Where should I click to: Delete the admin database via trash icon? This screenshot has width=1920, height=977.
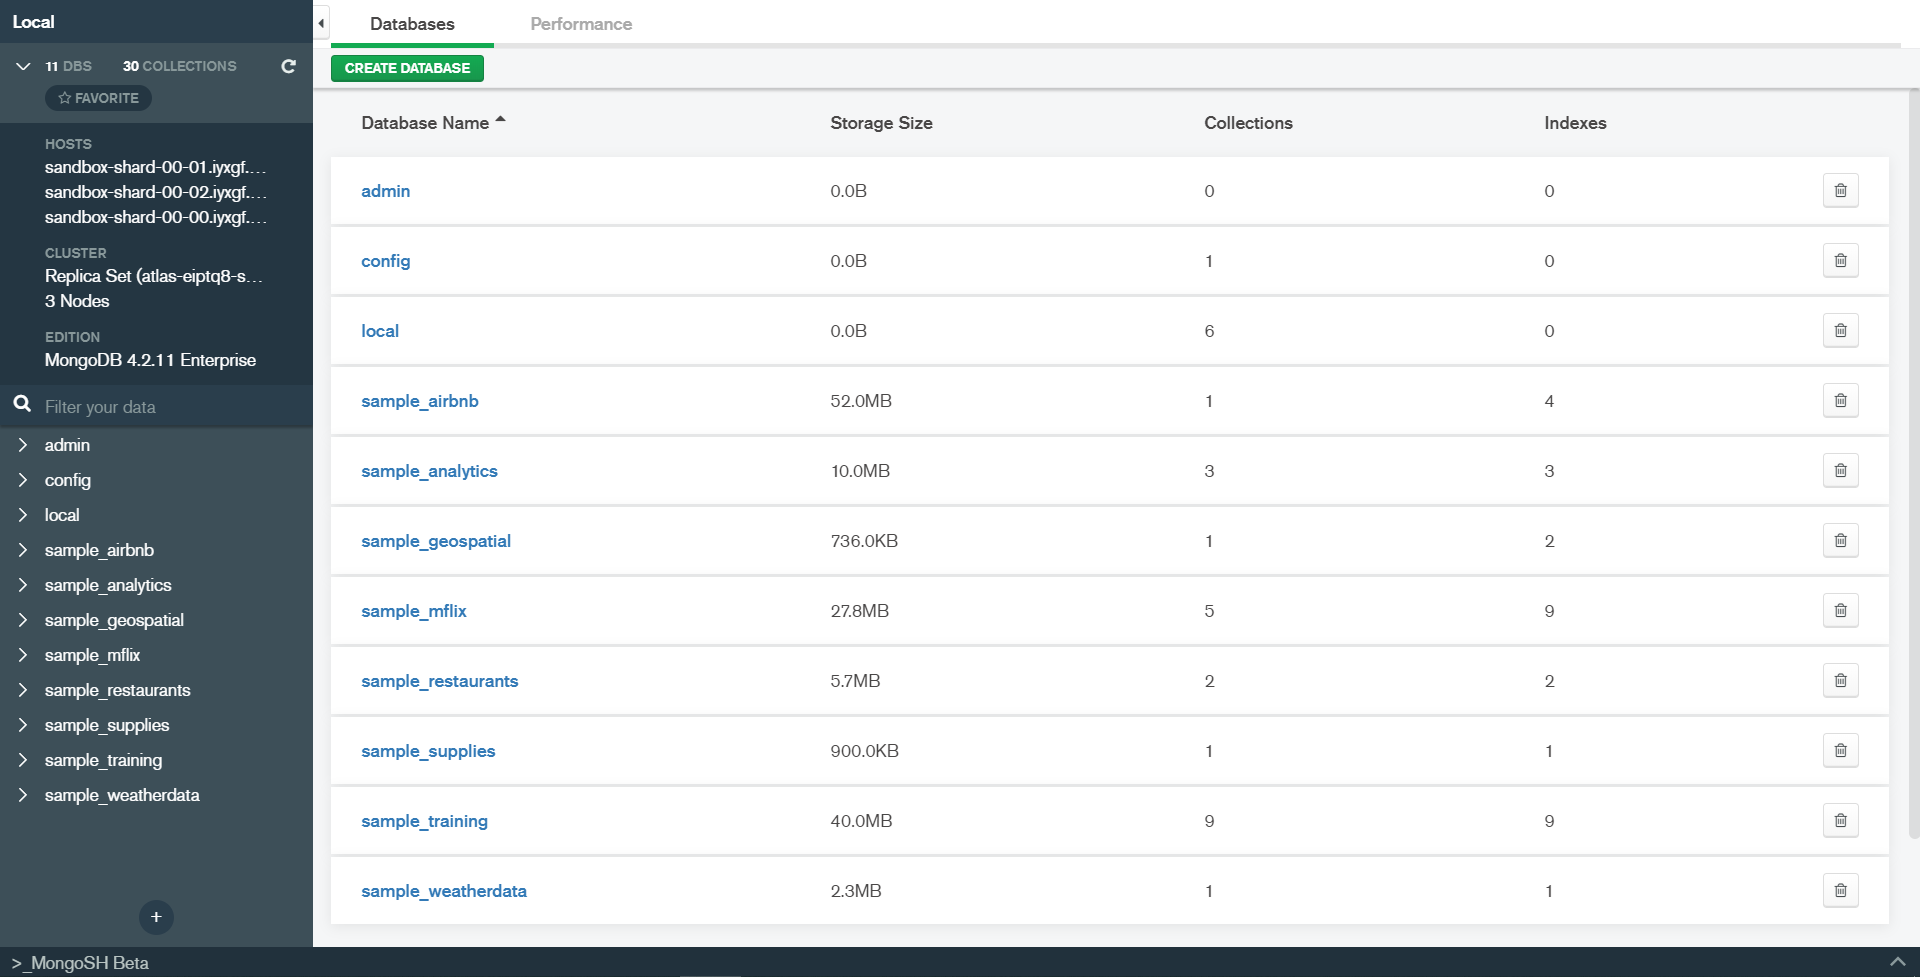coord(1840,191)
